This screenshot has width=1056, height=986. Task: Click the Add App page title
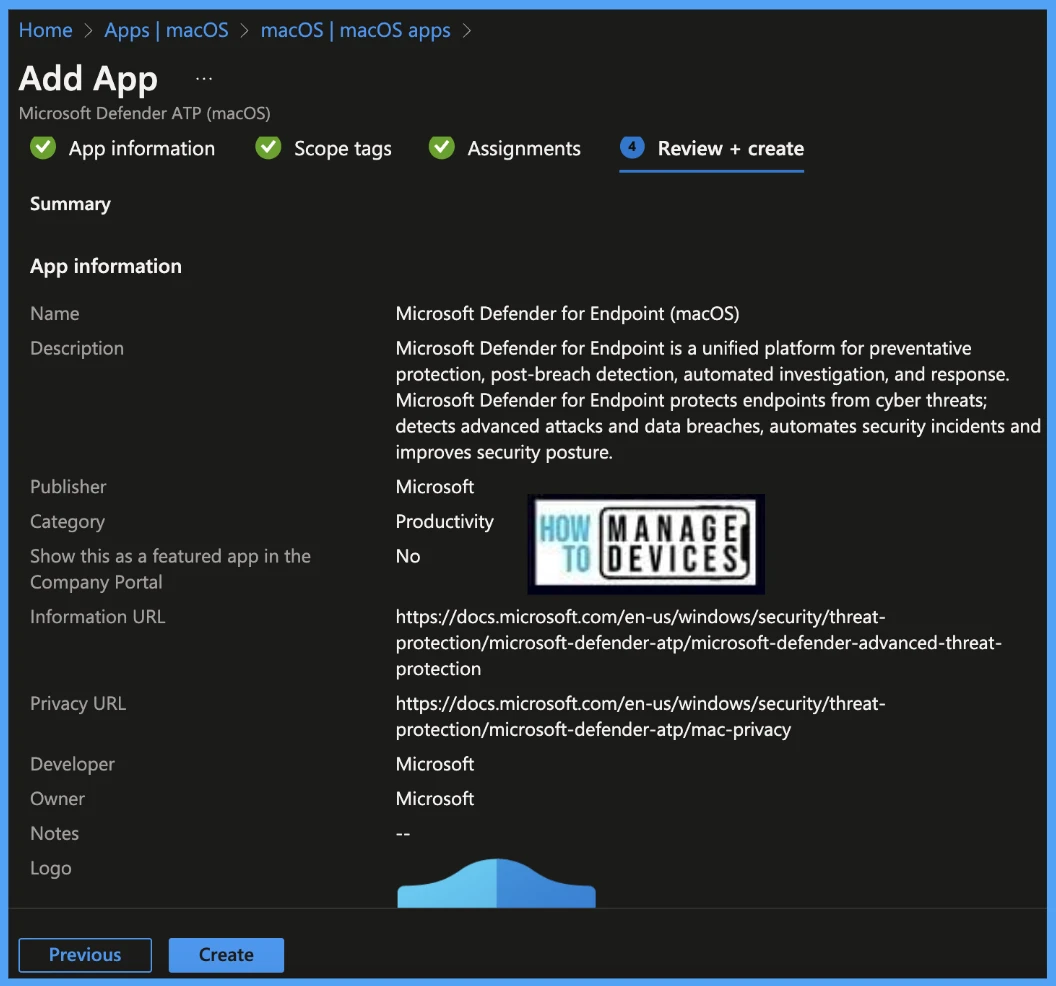pyautogui.click(x=88, y=78)
